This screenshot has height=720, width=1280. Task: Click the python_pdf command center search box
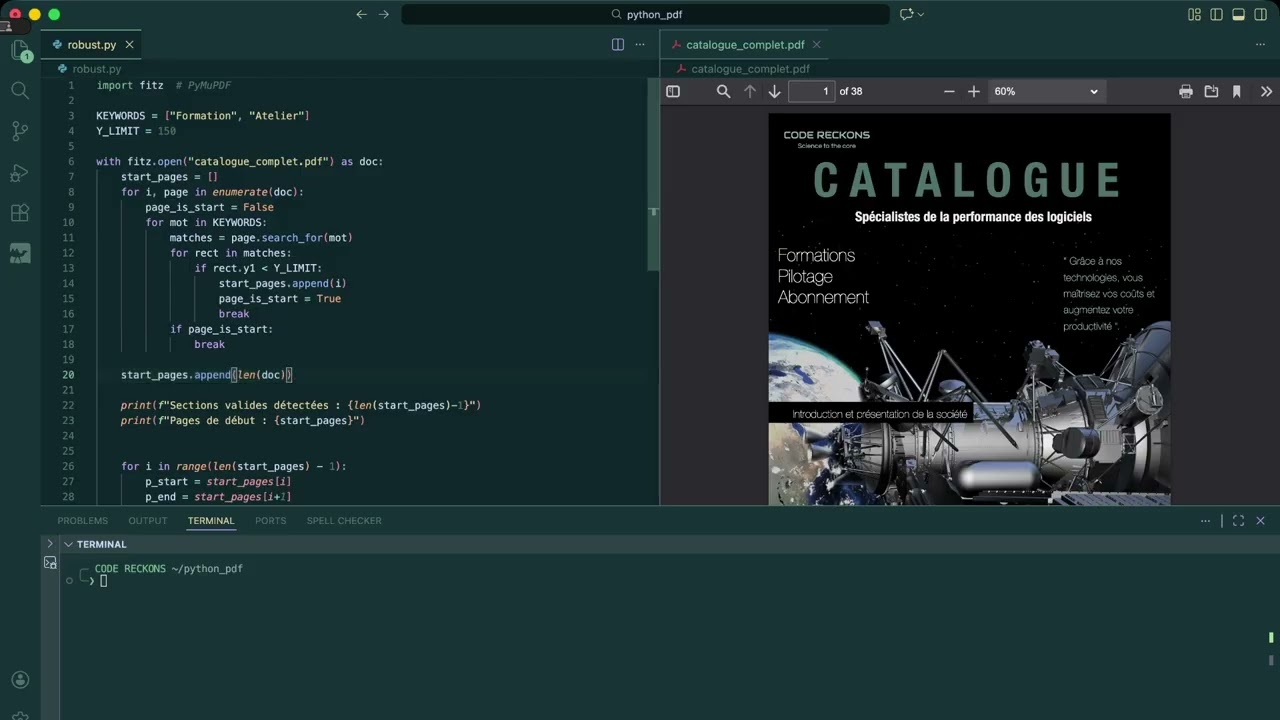[645, 14]
